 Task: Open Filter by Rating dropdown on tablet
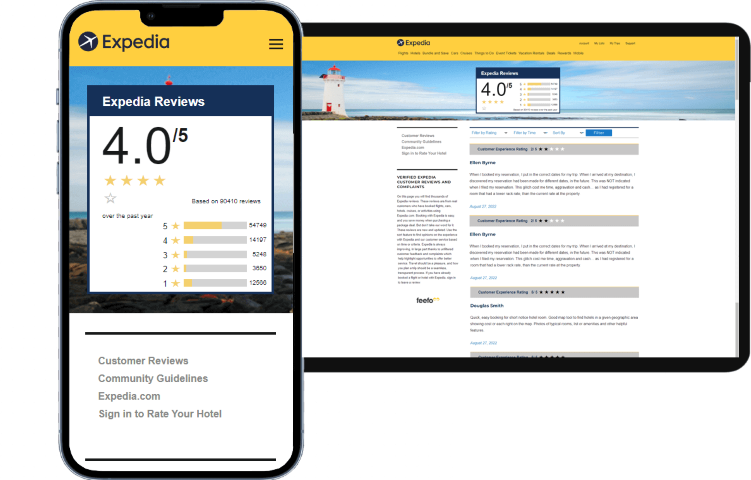coord(489,133)
